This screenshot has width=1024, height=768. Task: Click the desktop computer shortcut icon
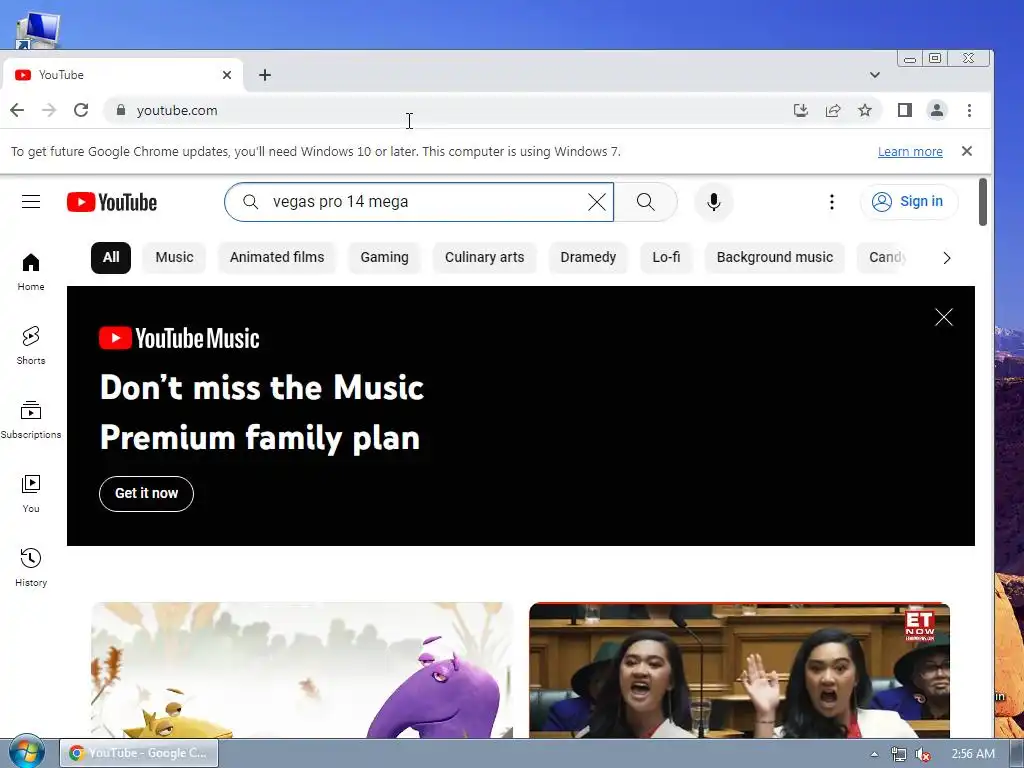point(38,31)
